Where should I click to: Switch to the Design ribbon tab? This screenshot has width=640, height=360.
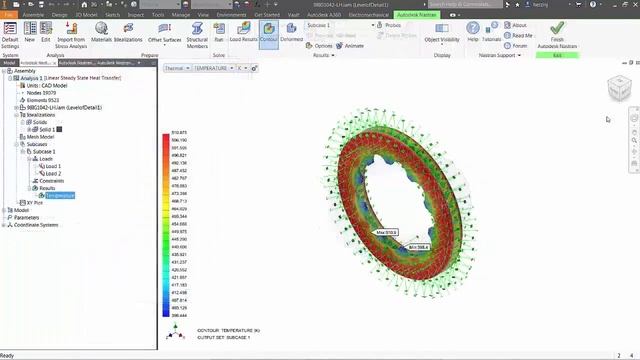pyautogui.click(x=60, y=15)
